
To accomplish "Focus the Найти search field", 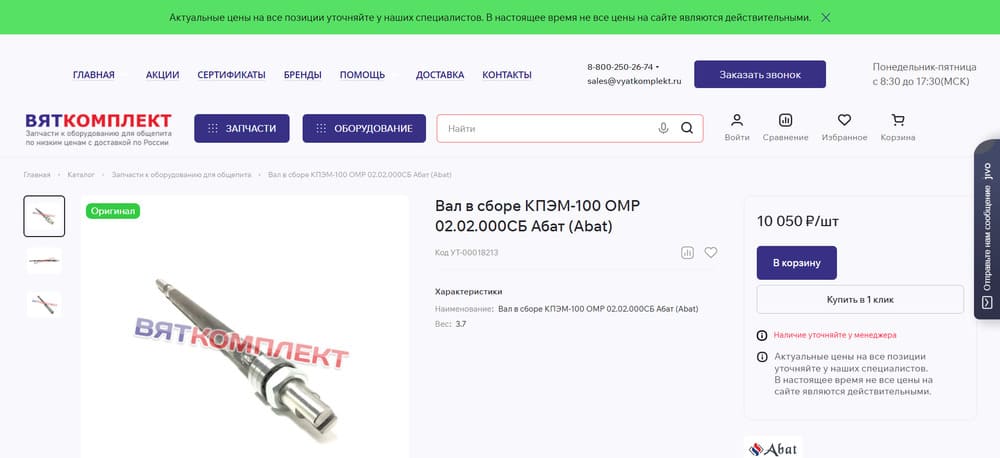I will (548, 128).
